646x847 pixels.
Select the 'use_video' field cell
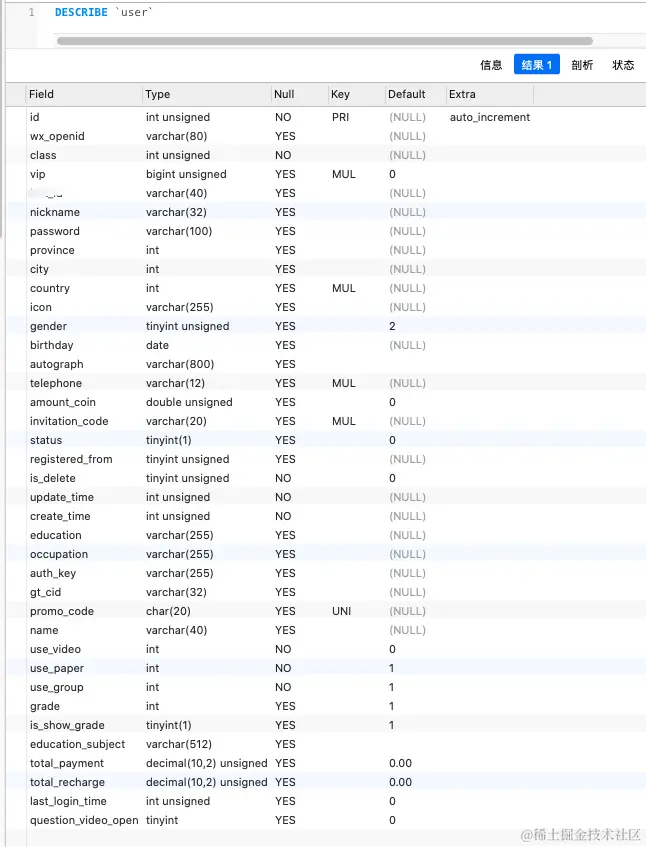(55, 649)
